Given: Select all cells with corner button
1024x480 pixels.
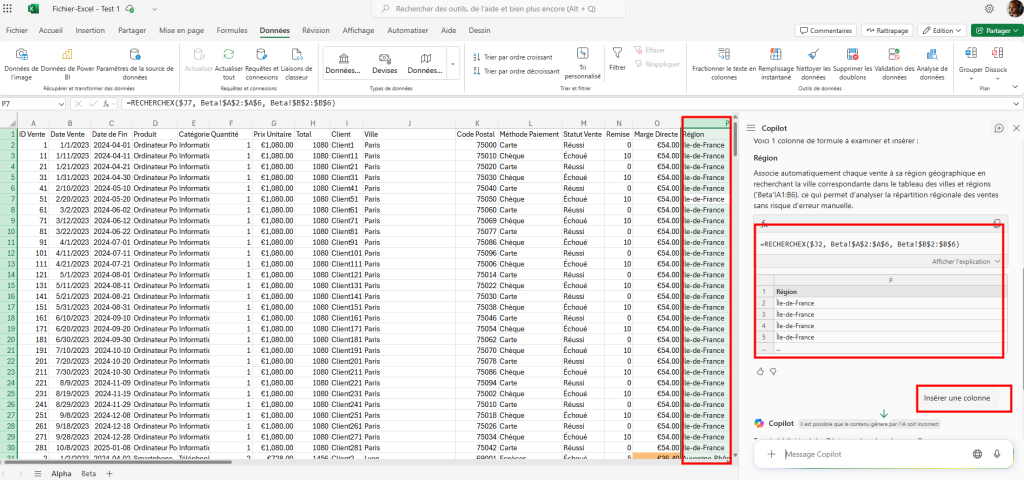Looking at the screenshot, I should click(8, 122).
